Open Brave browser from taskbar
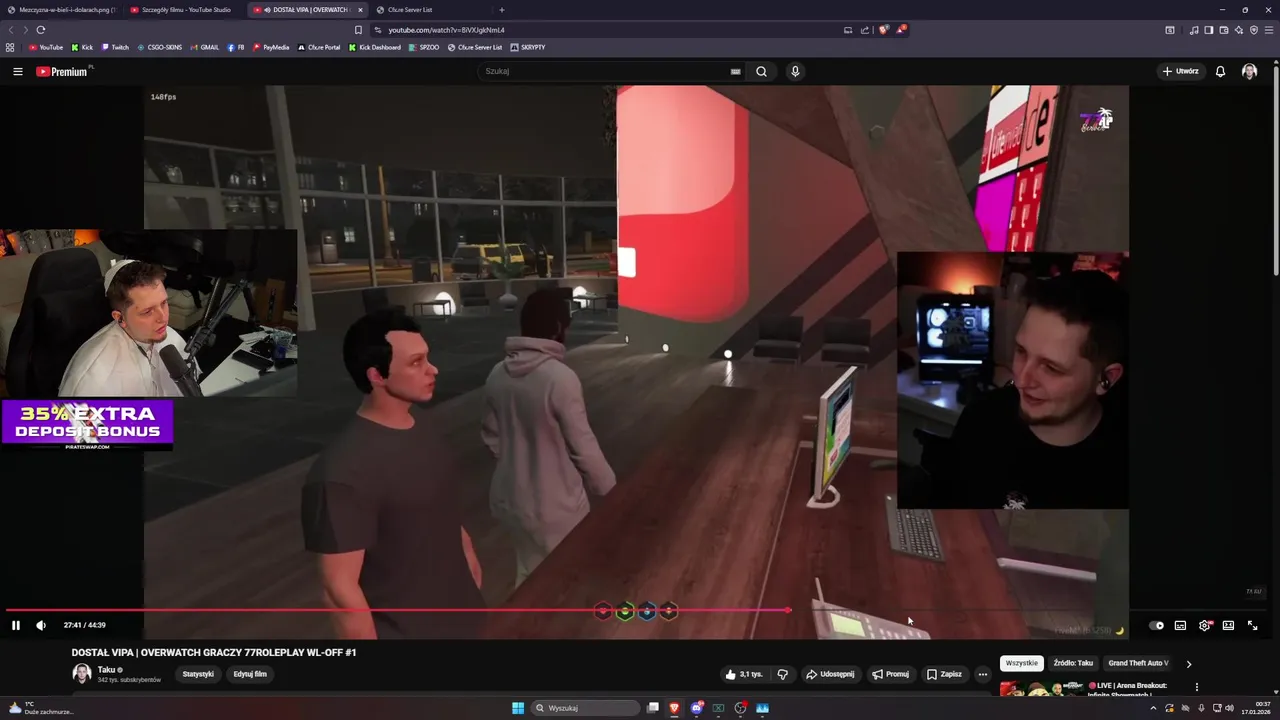Image resolution: width=1280 pixels, height=720 pixels. [x=674, y=708]
